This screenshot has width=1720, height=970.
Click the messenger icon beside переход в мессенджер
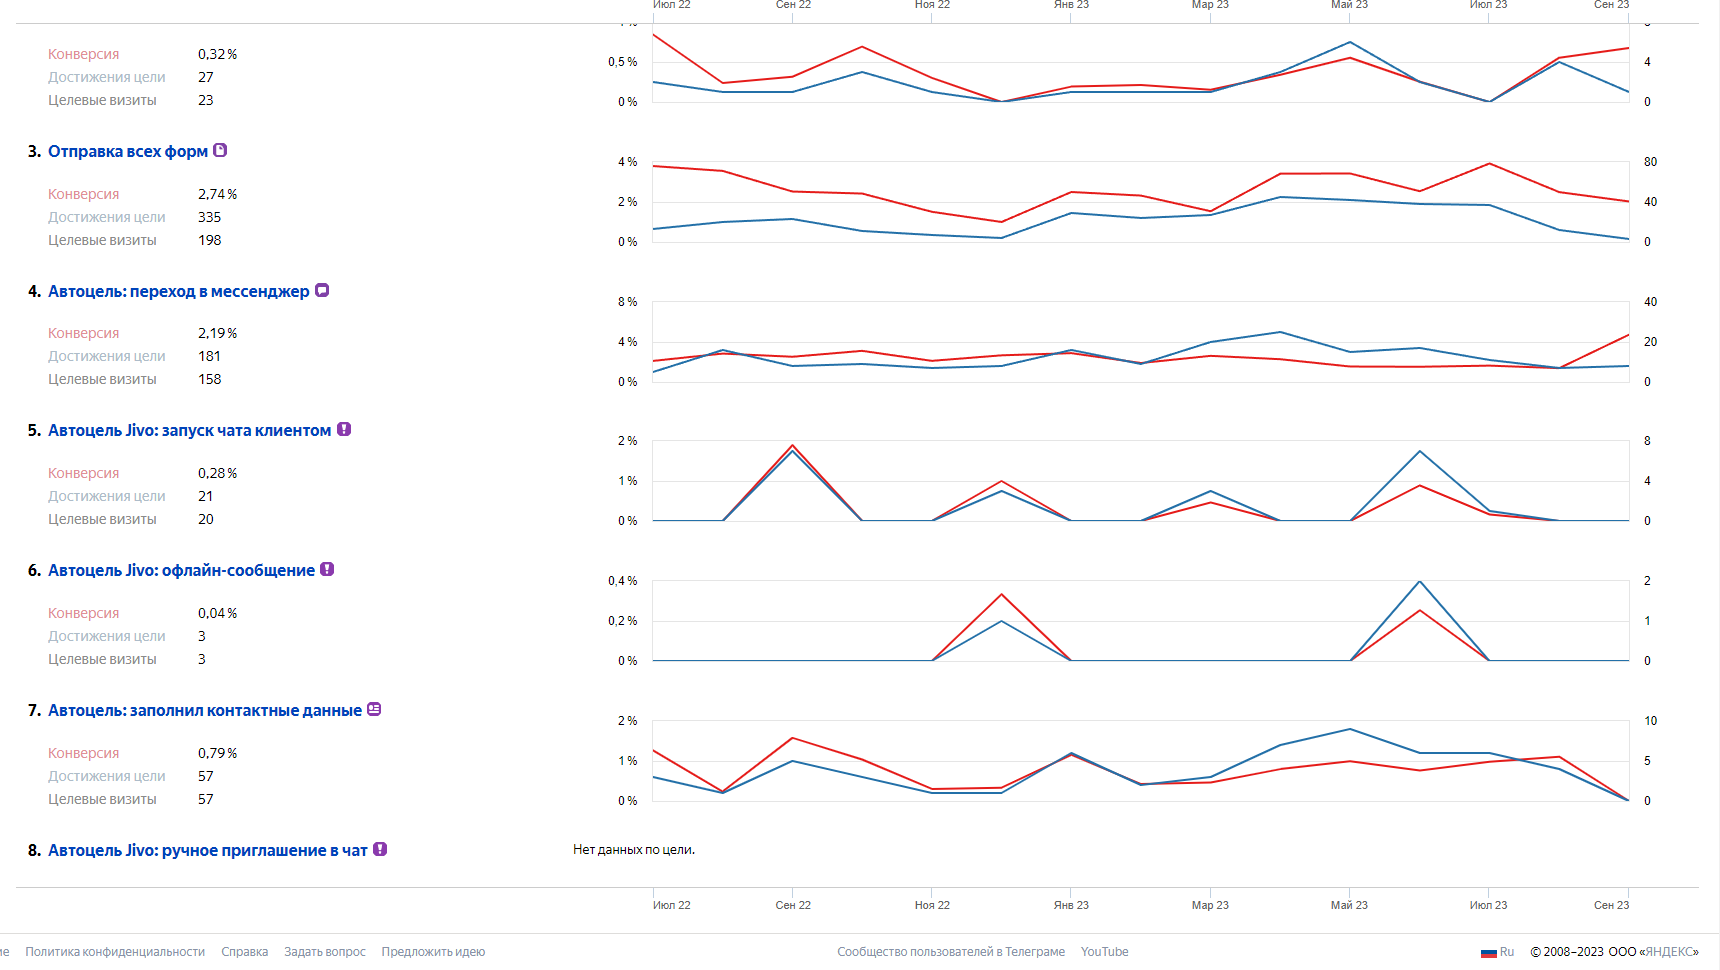pyautogui.click(x=322, y=291)
